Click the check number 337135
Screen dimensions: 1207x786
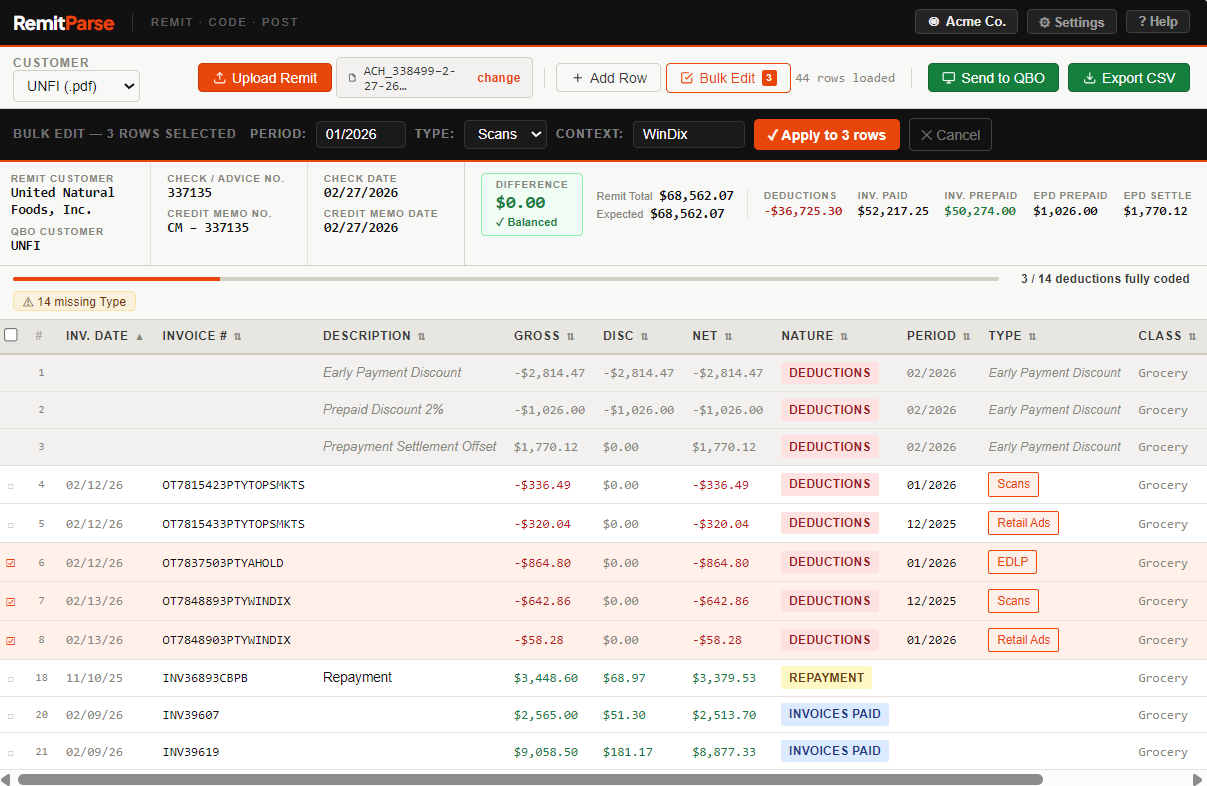pos(189,193)
